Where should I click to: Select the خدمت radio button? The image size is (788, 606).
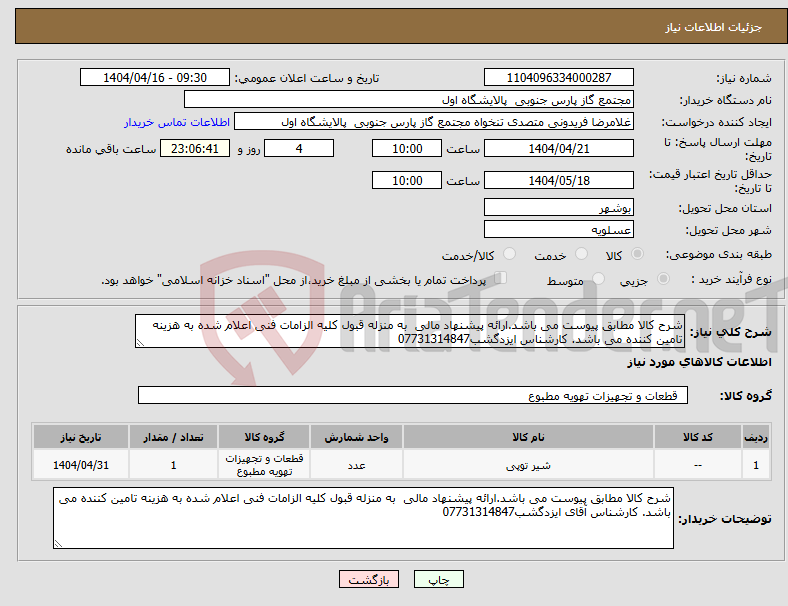[x=581, y=254]
